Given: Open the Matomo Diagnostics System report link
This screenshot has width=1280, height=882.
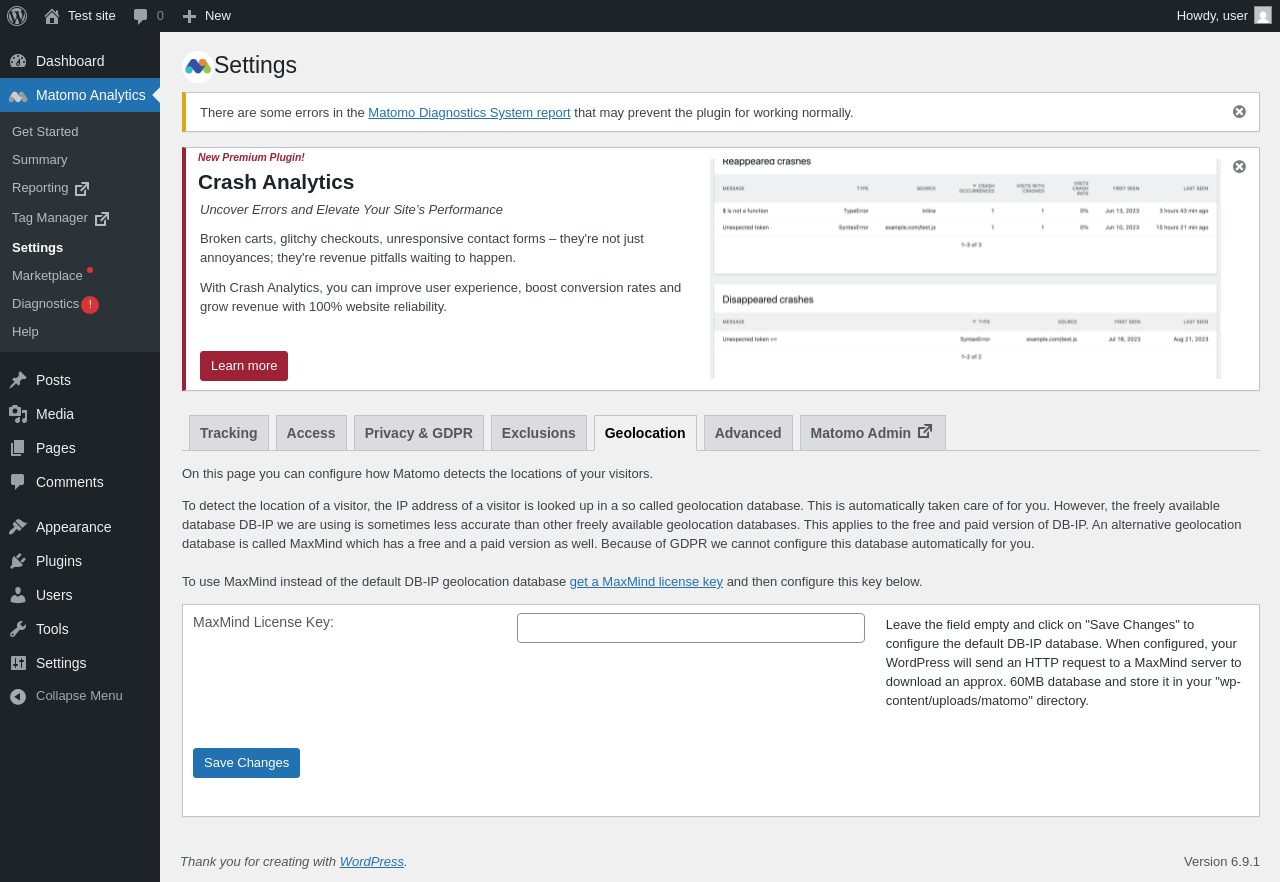Looking at the screenshot, I should pyautogui.click(x=469, y=113).
